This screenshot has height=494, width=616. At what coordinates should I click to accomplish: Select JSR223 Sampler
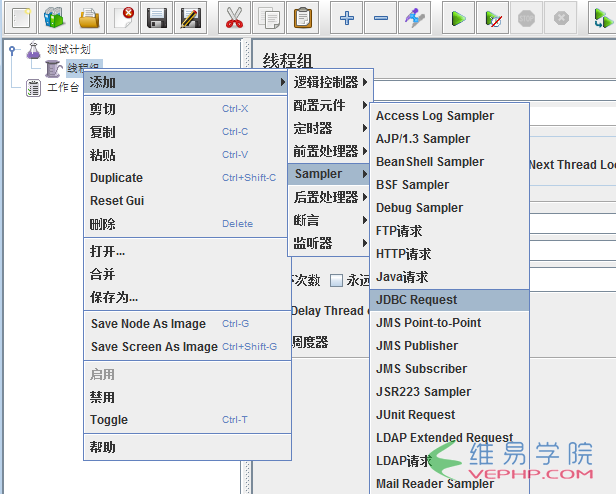(449, 392)
